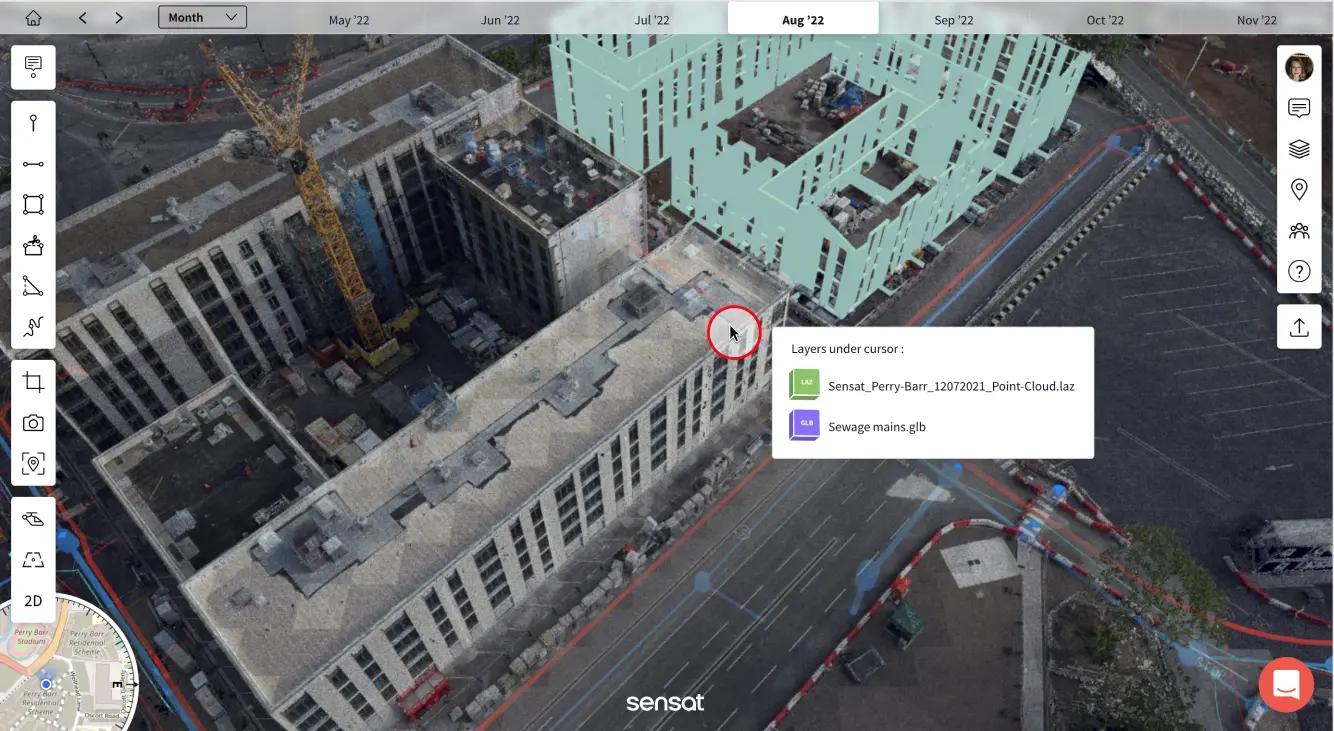Select the line distance measurement tool
1334x731 pixels.
click(33, 164)
